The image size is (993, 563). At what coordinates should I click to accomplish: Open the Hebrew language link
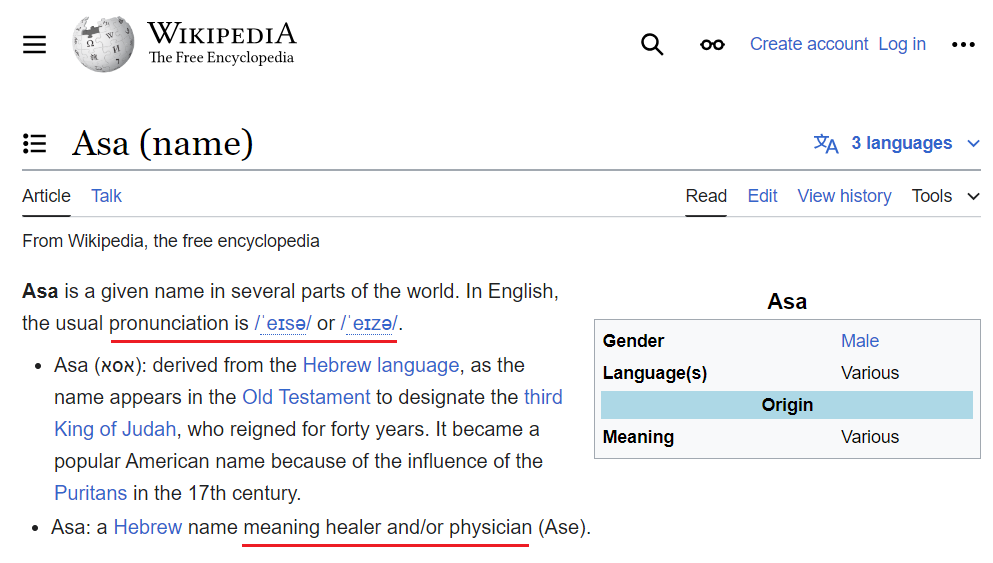pyautogui.click(x=381, y=365)
